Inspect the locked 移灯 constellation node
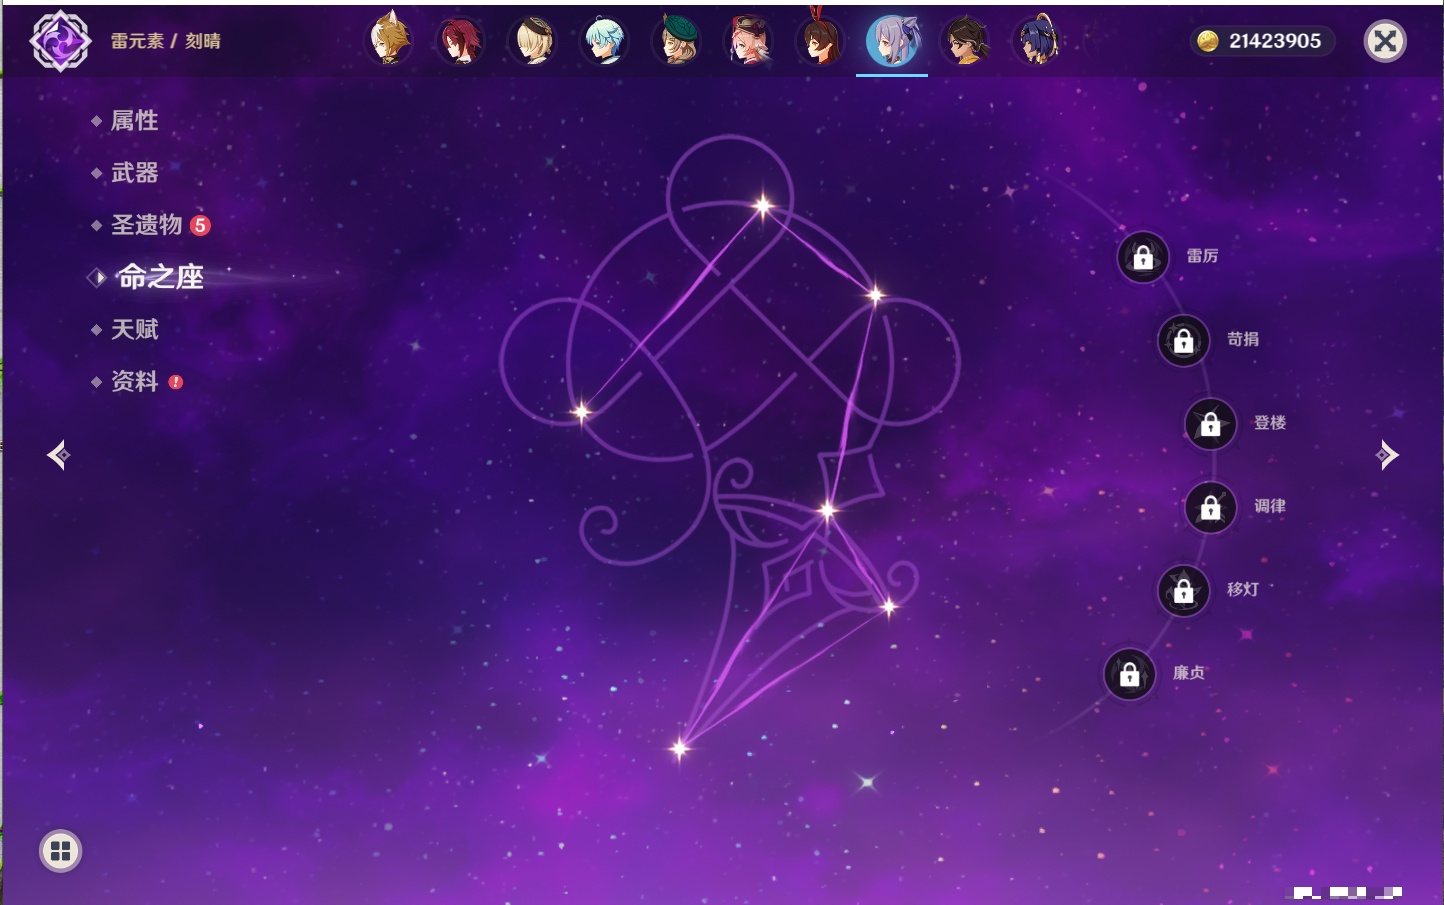This screenshot has height=905, width=1444. [1184, 590]
